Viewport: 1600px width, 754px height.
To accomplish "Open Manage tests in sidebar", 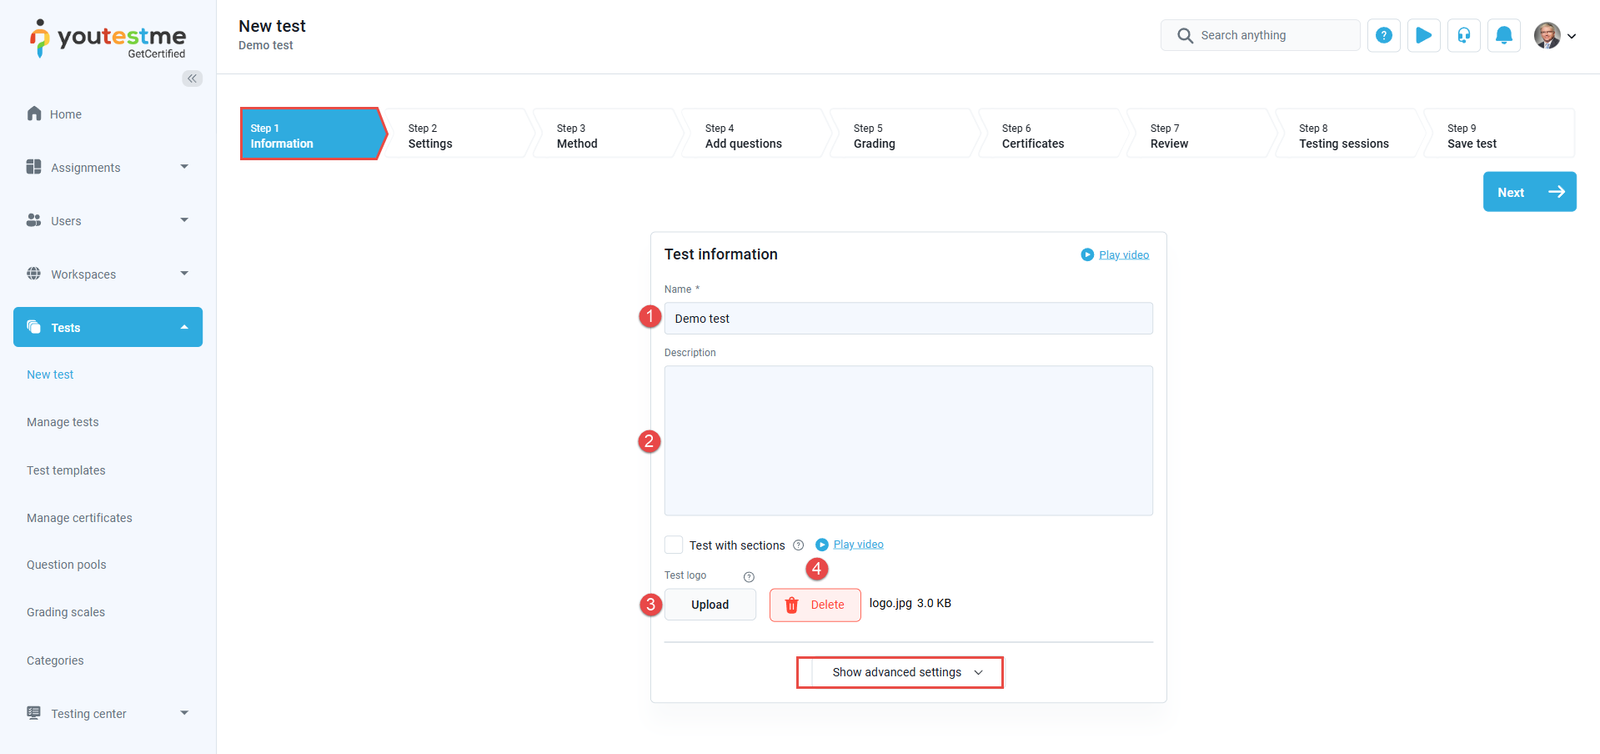I will 63,422.
